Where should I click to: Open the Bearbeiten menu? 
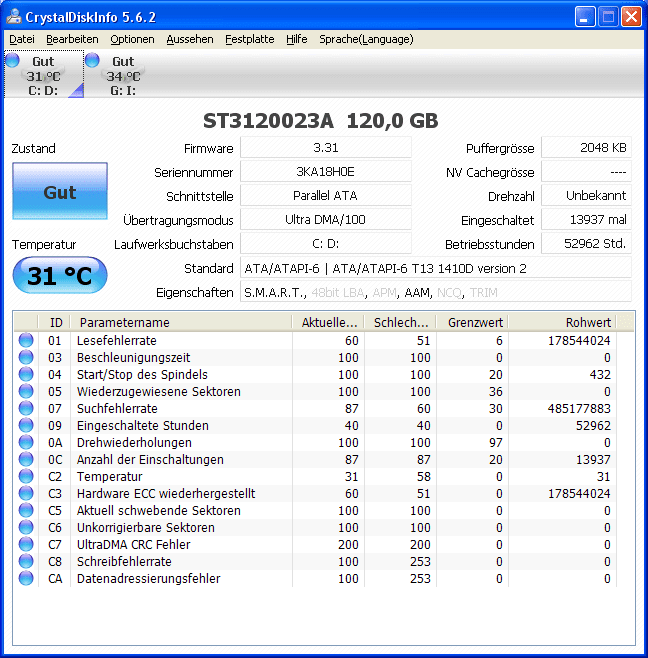coord(72,39)
